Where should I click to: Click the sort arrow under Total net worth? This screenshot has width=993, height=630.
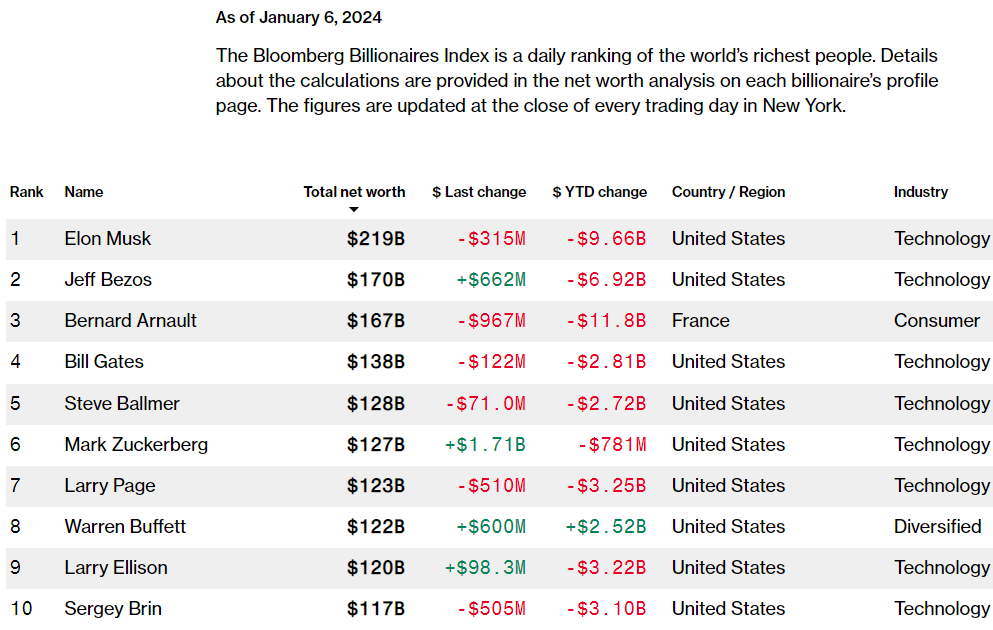pos(353,210)
